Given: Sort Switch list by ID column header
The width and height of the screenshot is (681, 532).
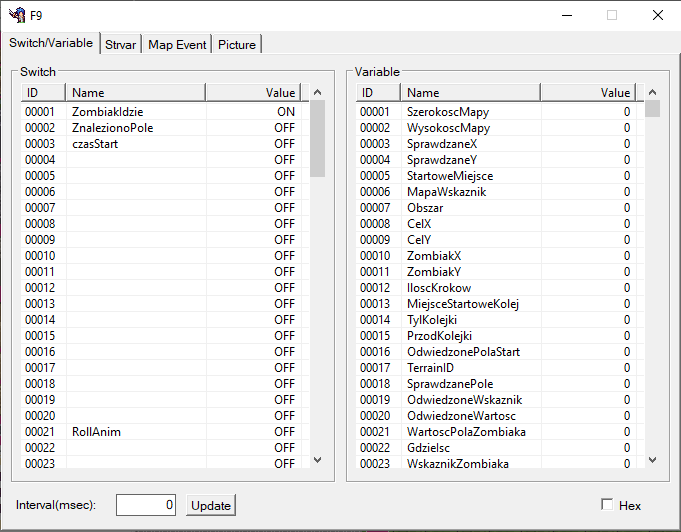Looking at the screenshot, I should [x=43, y=93].
